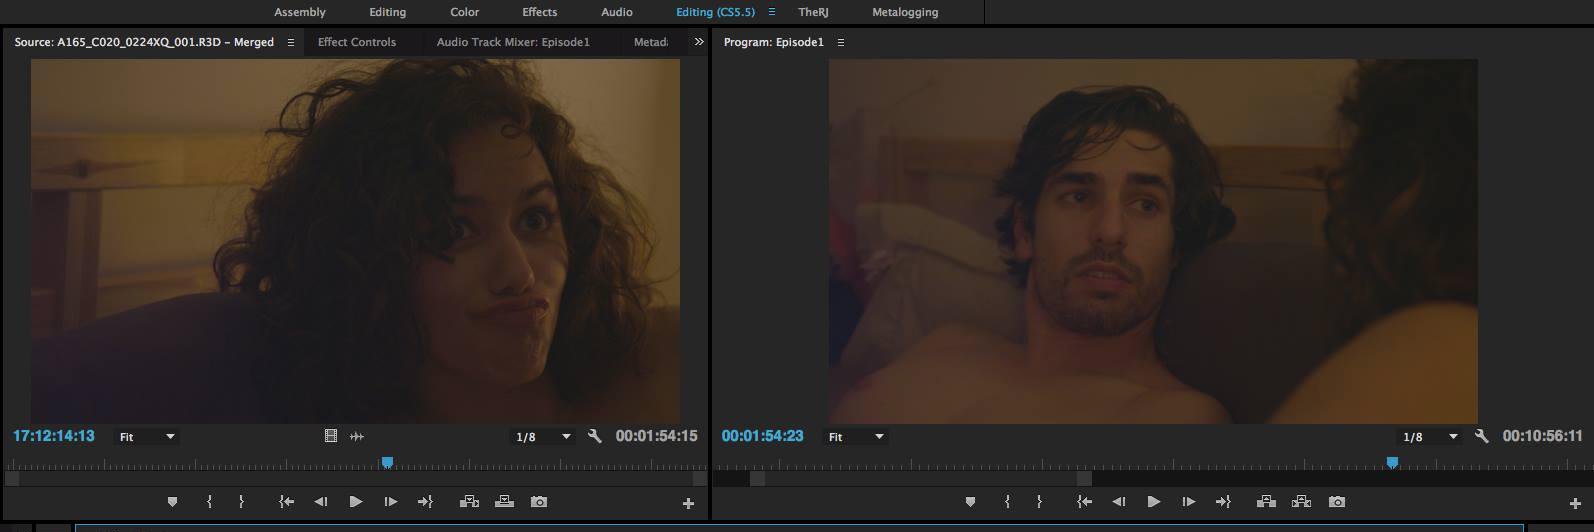Select the Program: Episode1 tab
Screen dimensions: 1594x532
point(773,43)
